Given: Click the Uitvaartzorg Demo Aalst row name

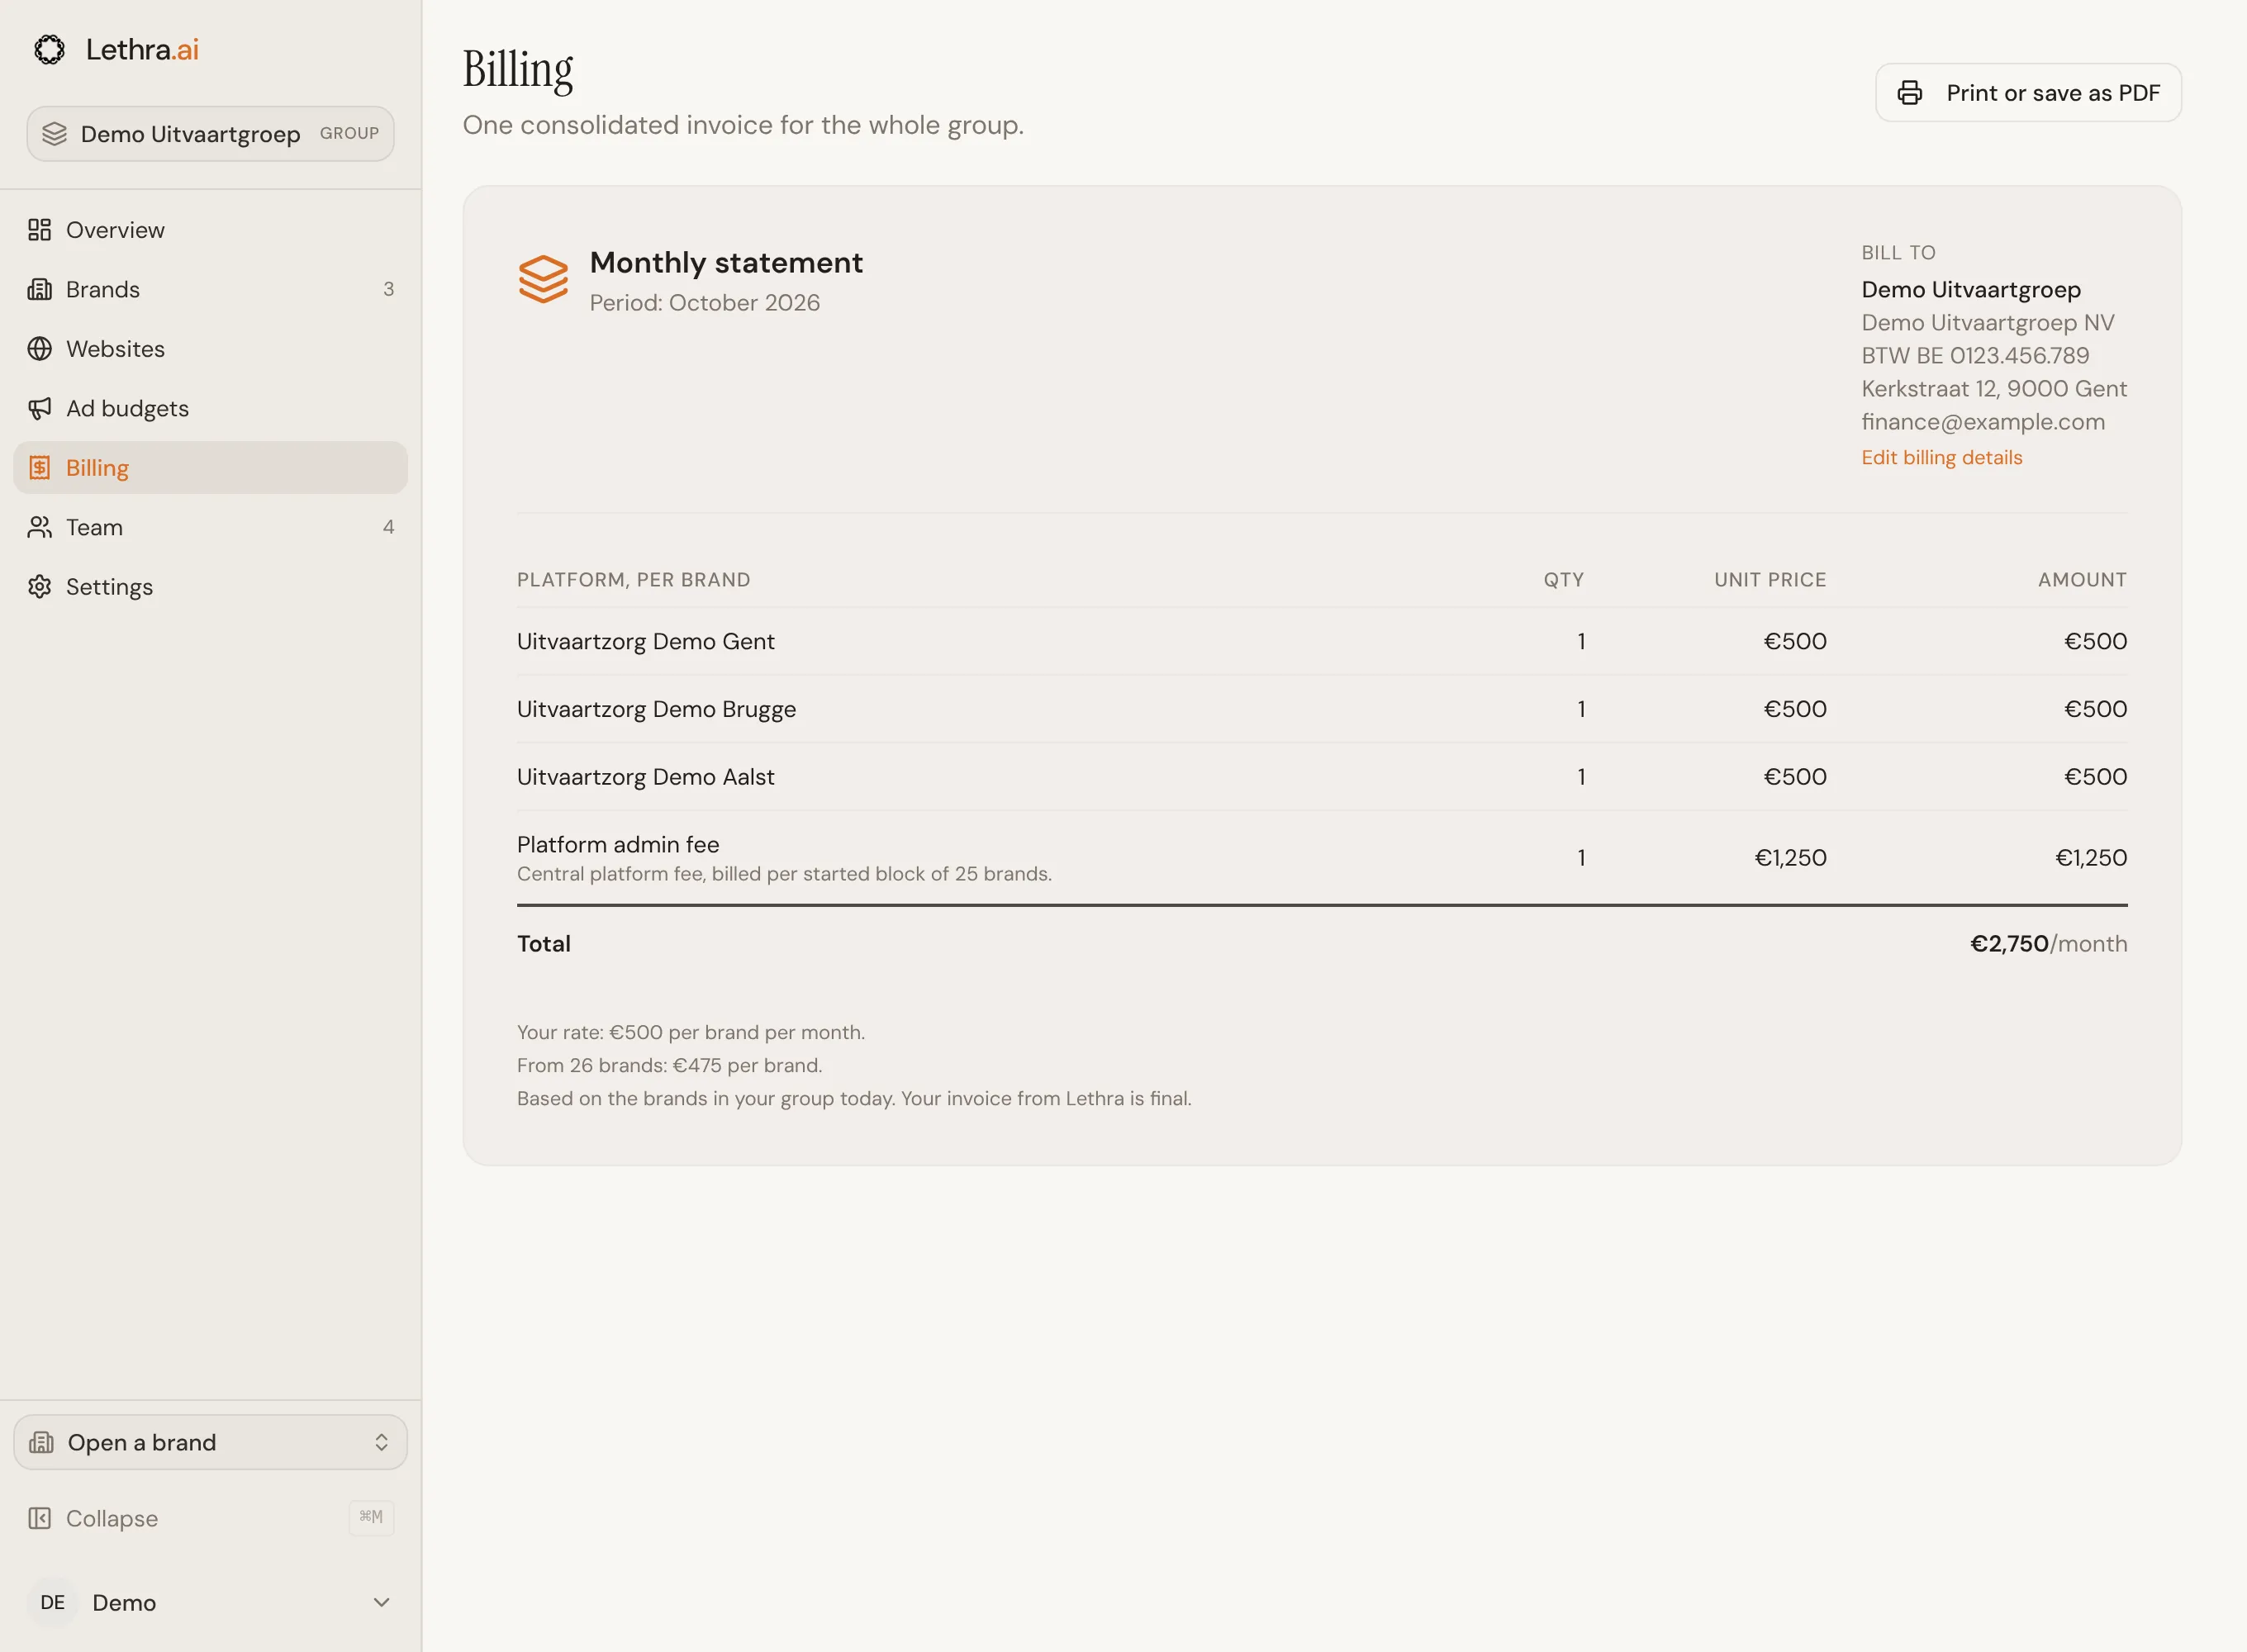Looking at the screenshot, I should coord(646,777).
